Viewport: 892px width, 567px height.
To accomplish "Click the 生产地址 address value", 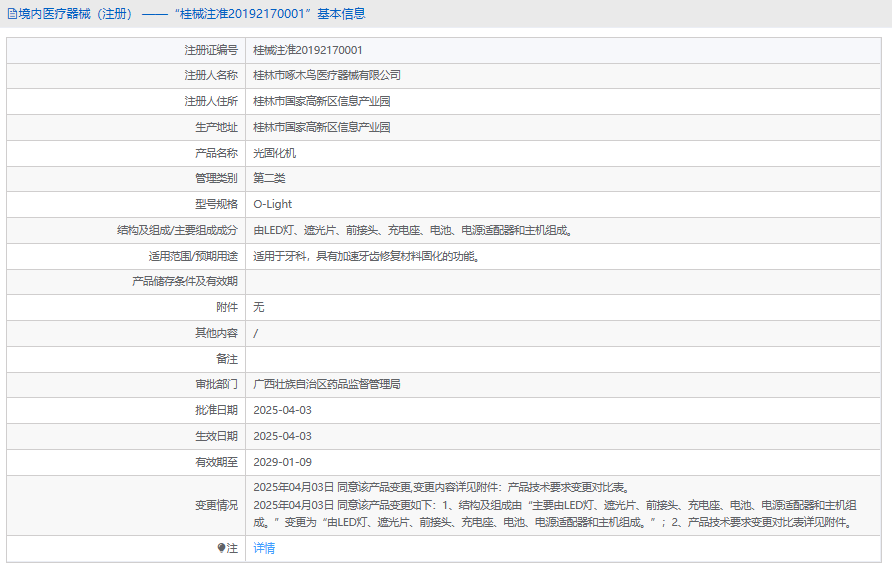I will coord(322,127).
